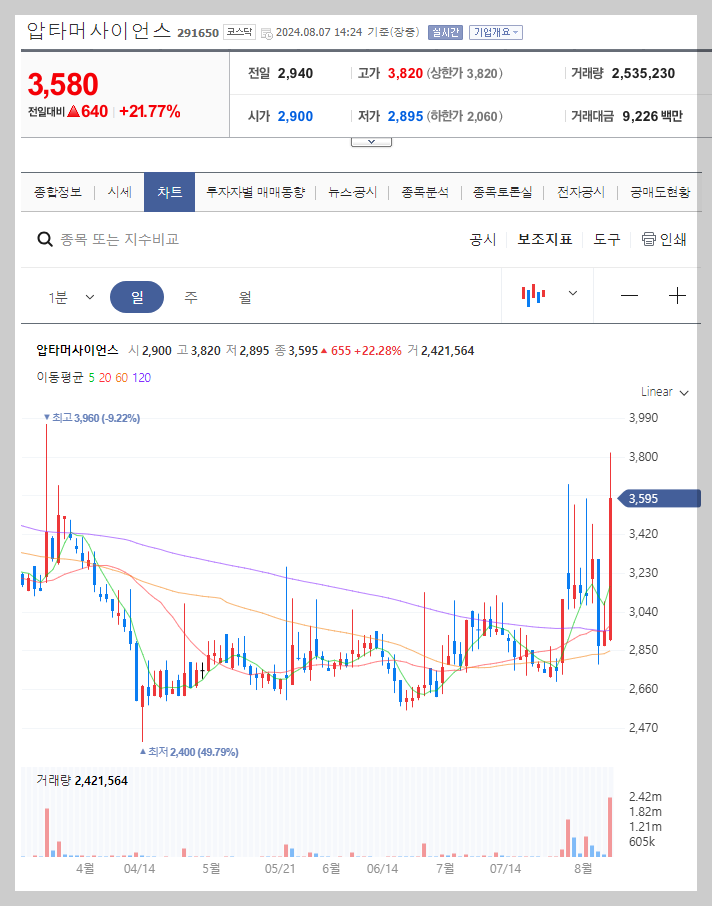The height and width of the screenshot is (906, 712).
Task: Click the 거래량 value 2,535,230
Action: 643,73
